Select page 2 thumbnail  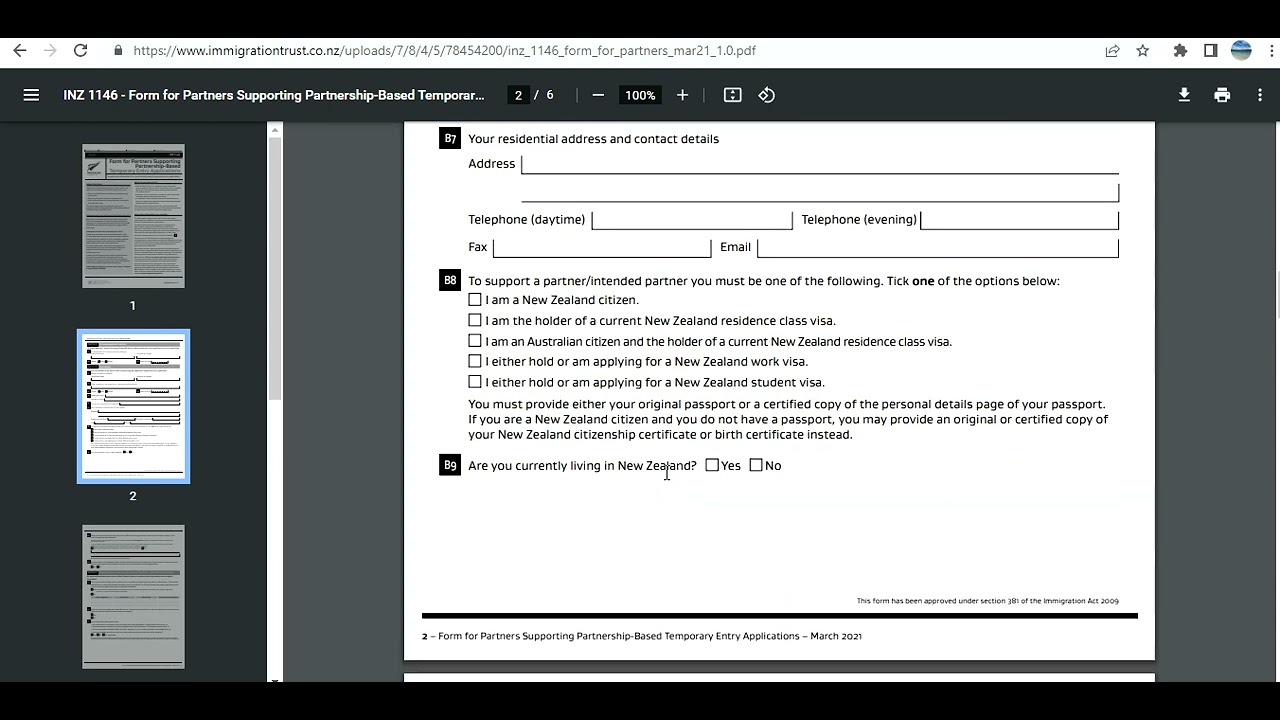[x=133, y=406]
